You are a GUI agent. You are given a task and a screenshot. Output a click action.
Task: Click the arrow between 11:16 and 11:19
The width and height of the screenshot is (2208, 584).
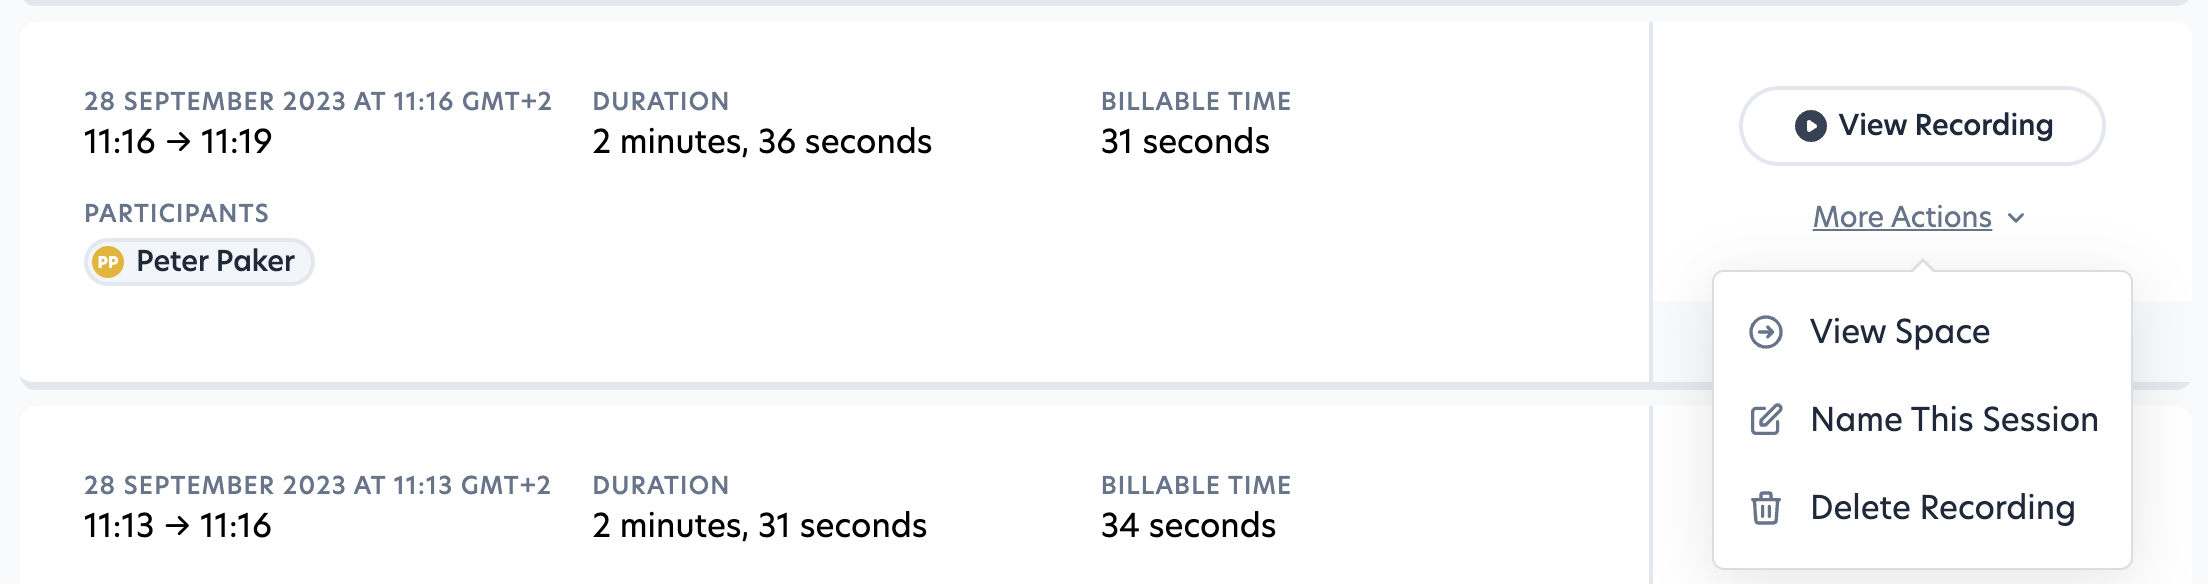point(179,142)
